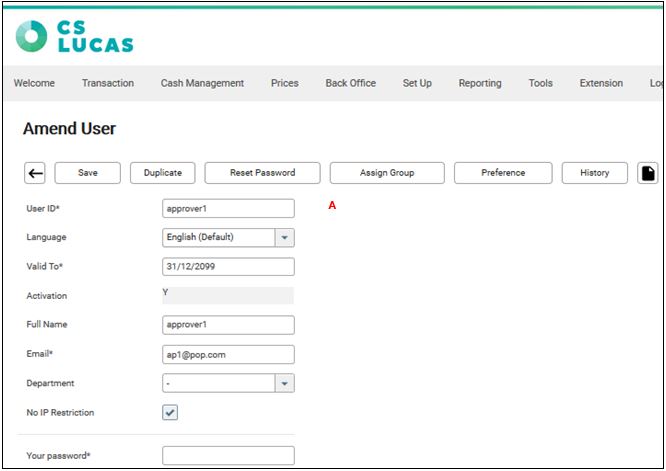
Task: Click the document icon beside History
Action: (x=648, y=173)
